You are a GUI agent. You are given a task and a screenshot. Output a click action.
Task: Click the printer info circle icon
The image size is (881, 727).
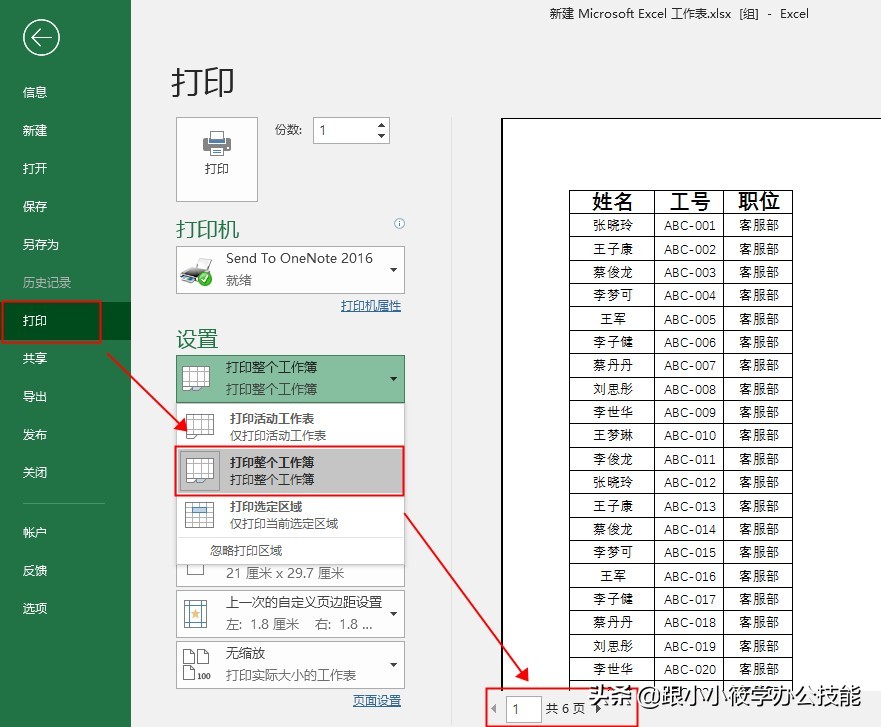pos(399,224)
